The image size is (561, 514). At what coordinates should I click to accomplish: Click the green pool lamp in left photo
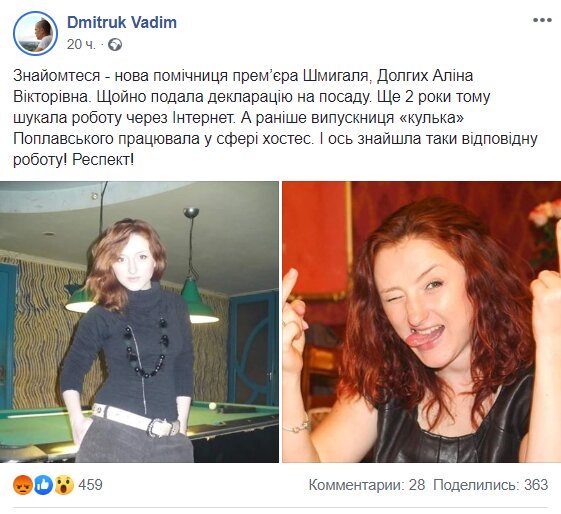(x=197, y=300)
